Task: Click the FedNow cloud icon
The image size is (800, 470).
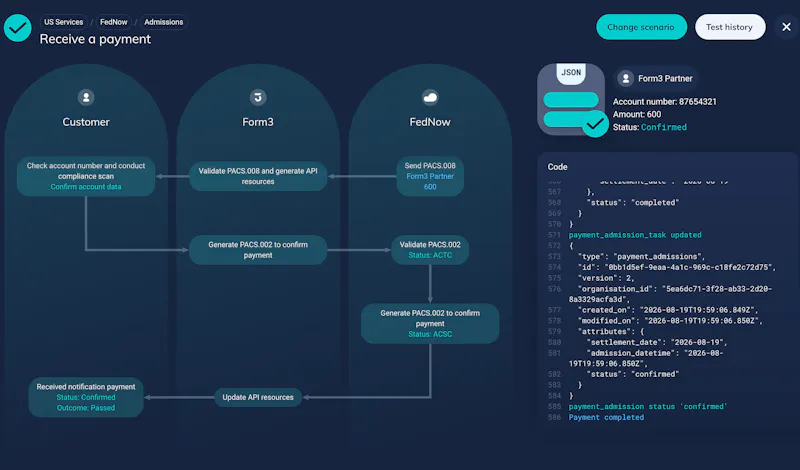Action: coord(430,97)
